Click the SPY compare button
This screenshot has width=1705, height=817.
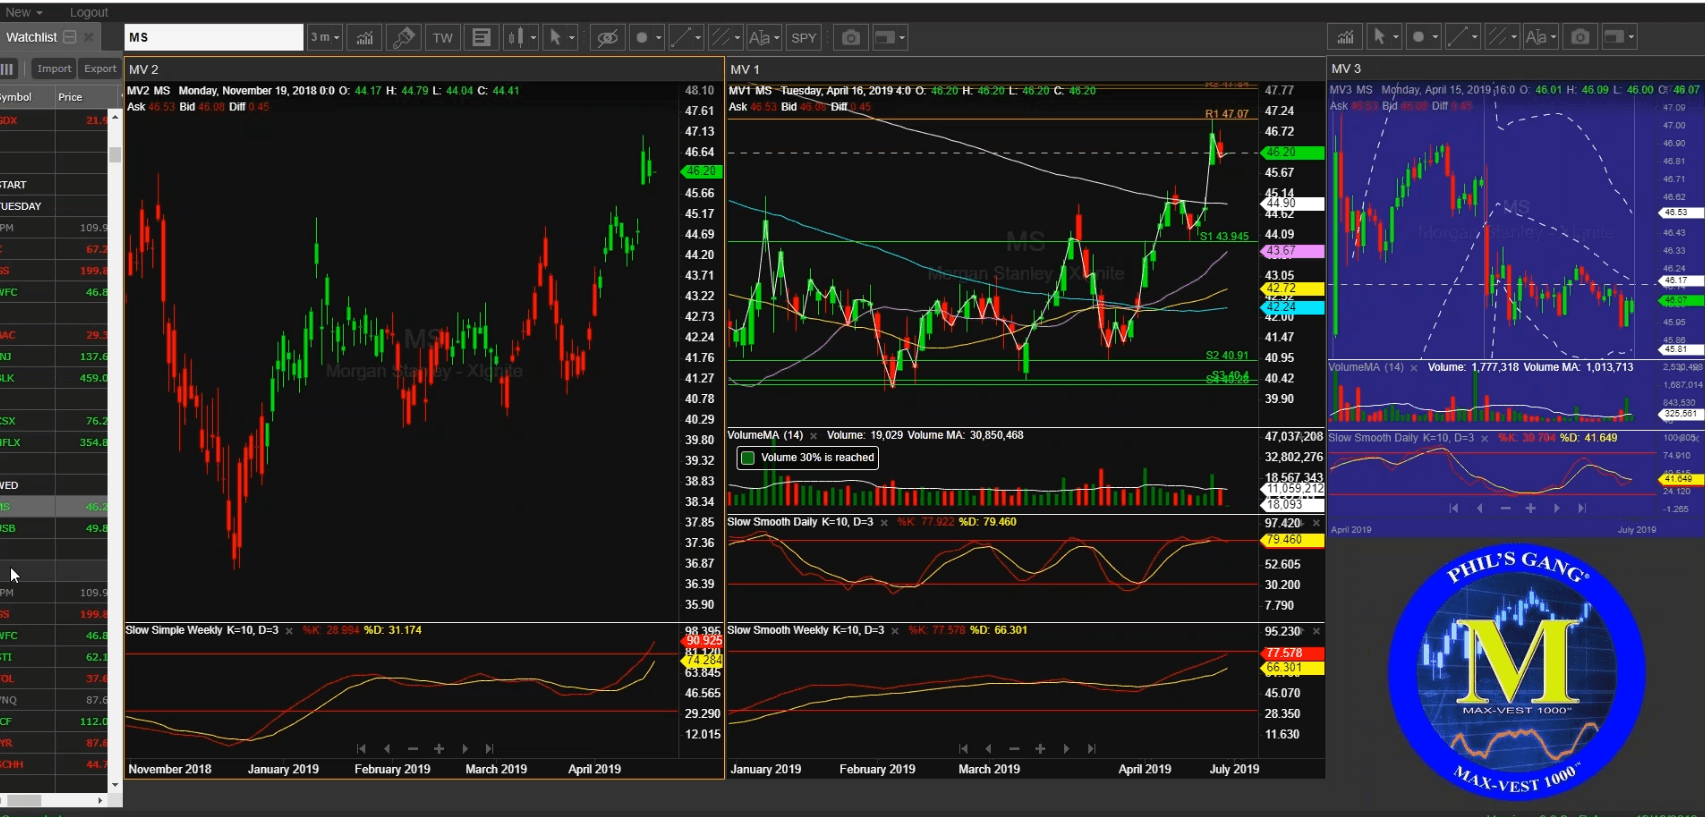coord(804,38)
